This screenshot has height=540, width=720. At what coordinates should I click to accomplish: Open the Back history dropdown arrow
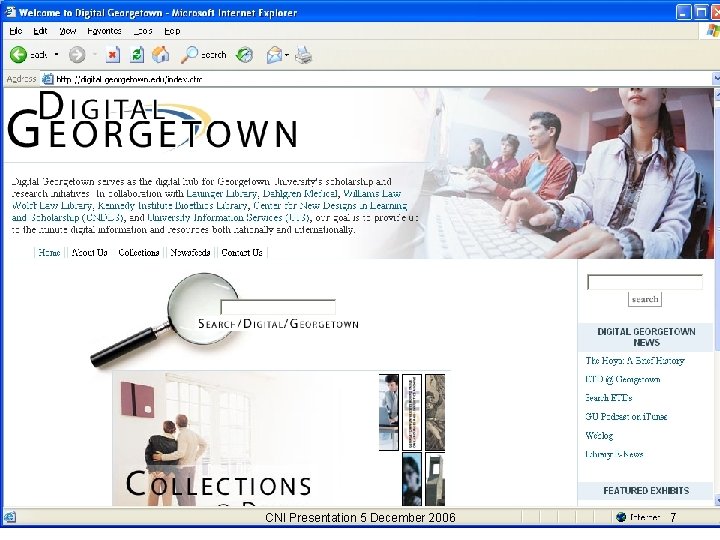pos(56,55)
